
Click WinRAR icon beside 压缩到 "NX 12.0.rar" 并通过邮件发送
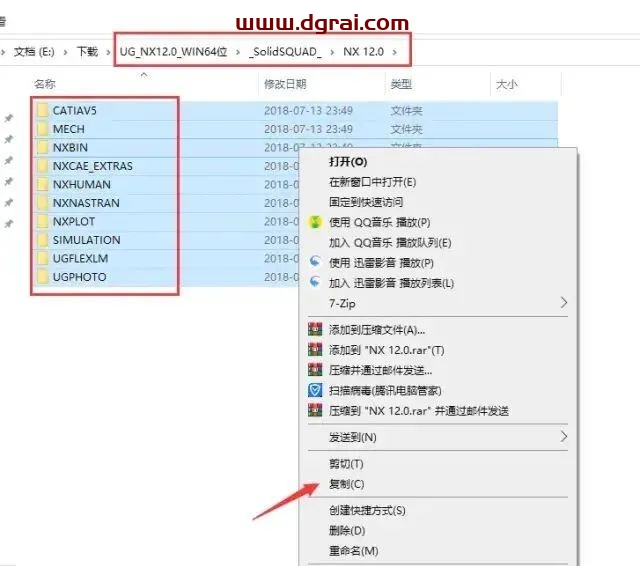(x=315, y=411)
